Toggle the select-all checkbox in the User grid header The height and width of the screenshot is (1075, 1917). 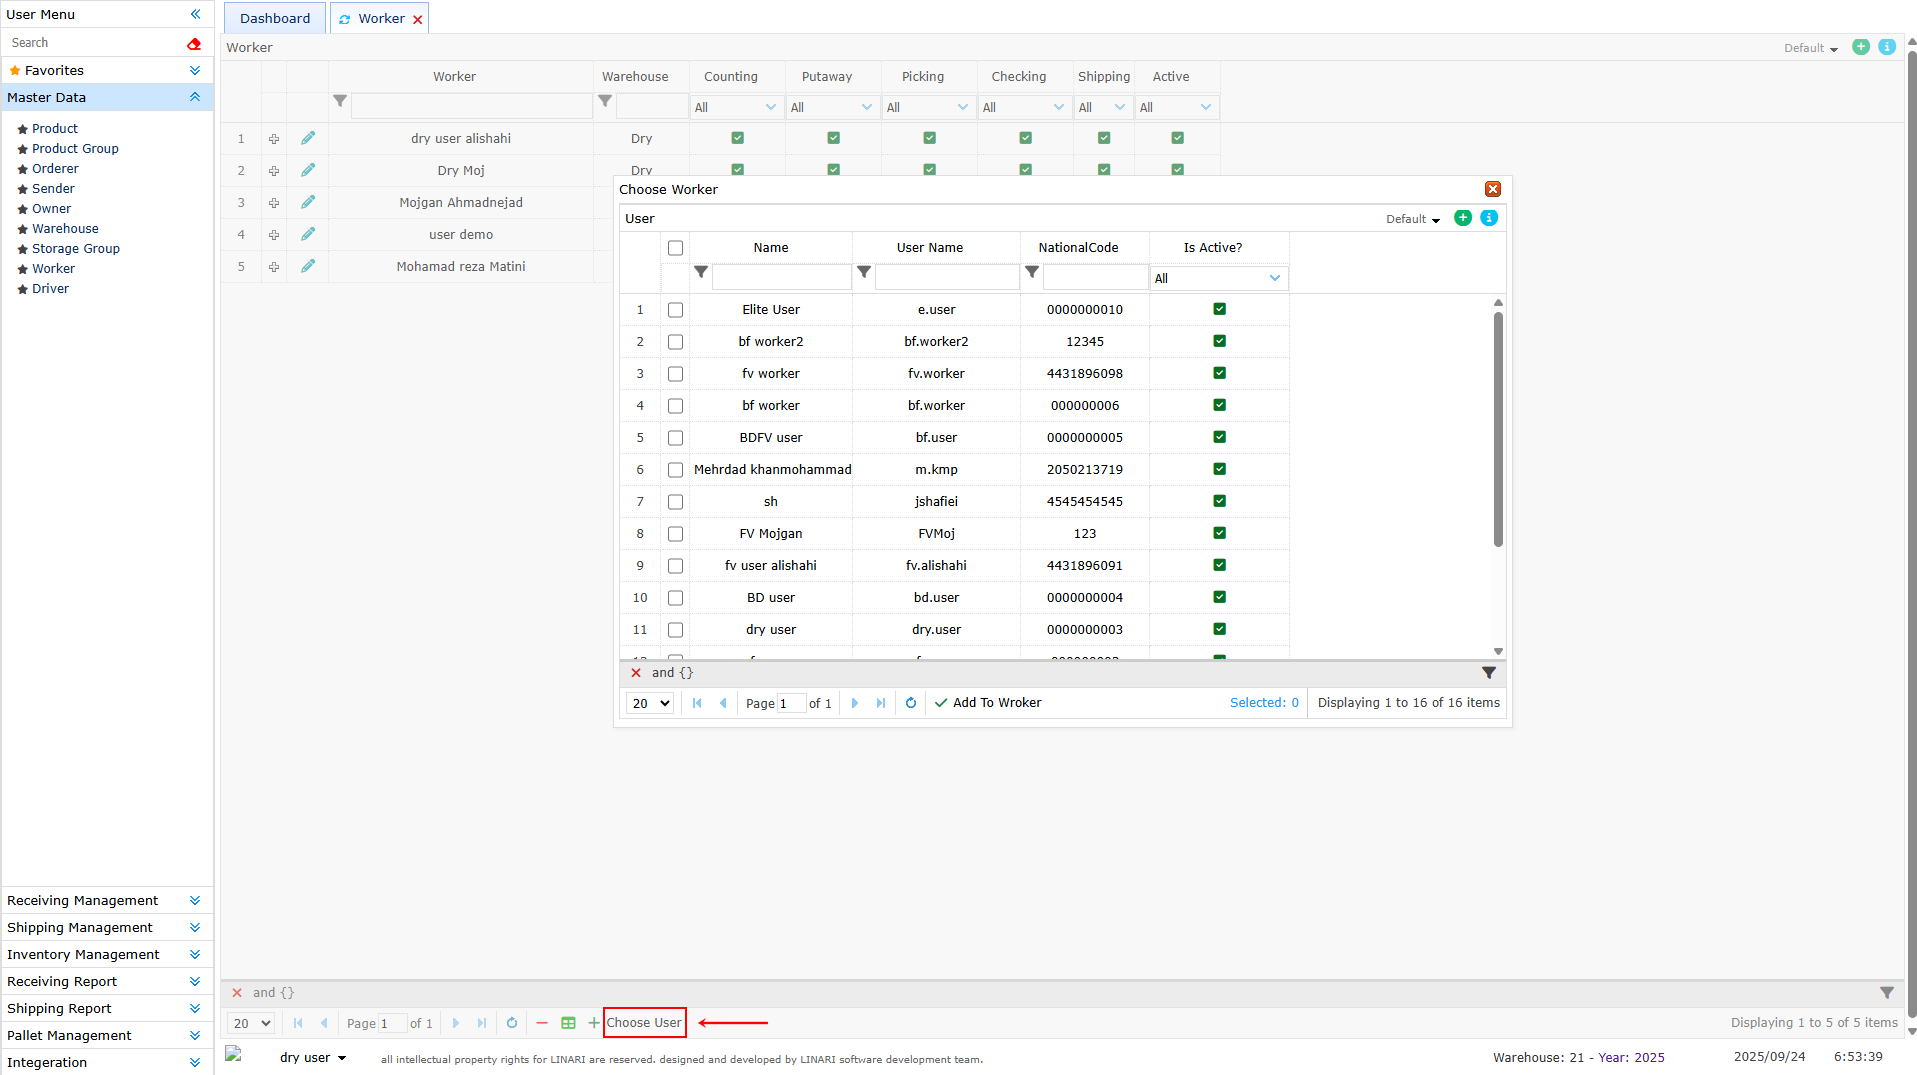click(676, 248)
